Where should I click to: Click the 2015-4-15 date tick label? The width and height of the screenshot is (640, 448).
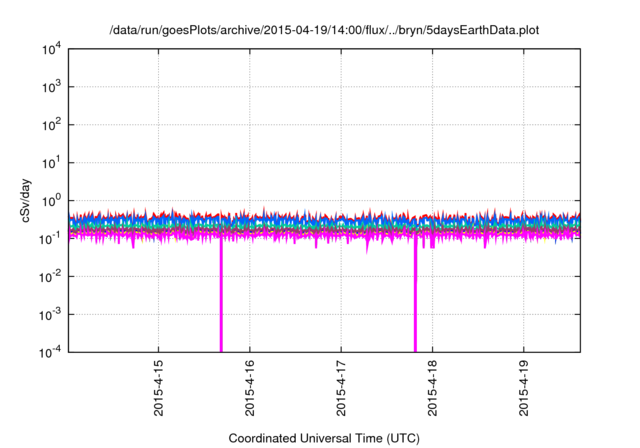pos(158,388)
